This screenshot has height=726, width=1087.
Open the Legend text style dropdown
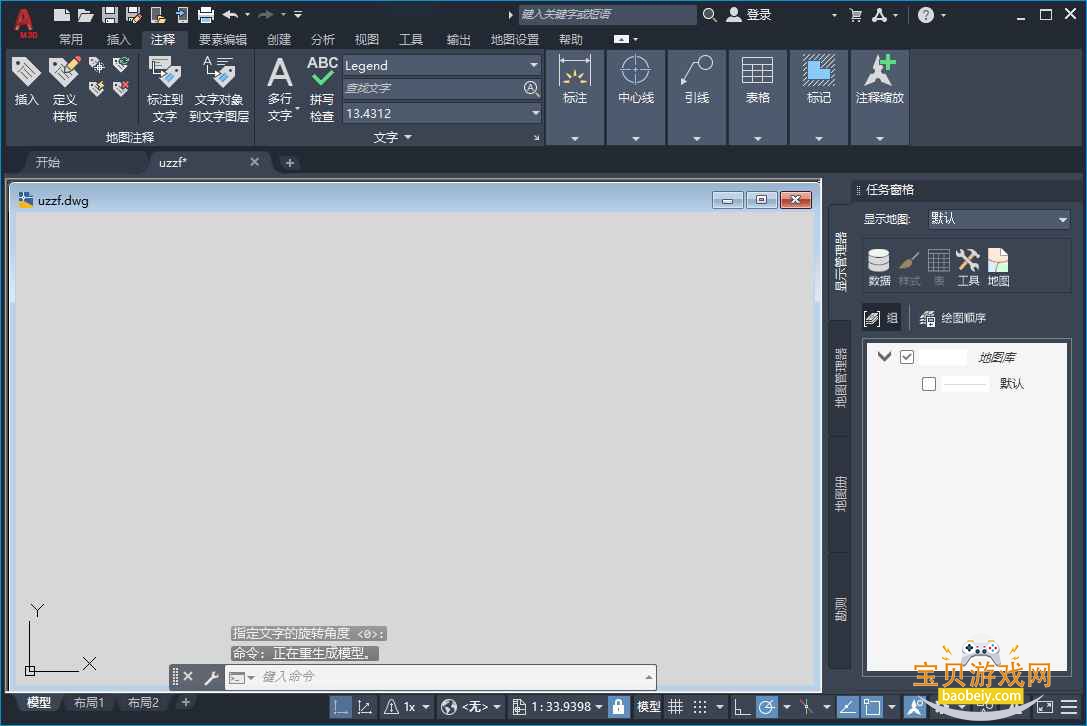click(534, 65)
